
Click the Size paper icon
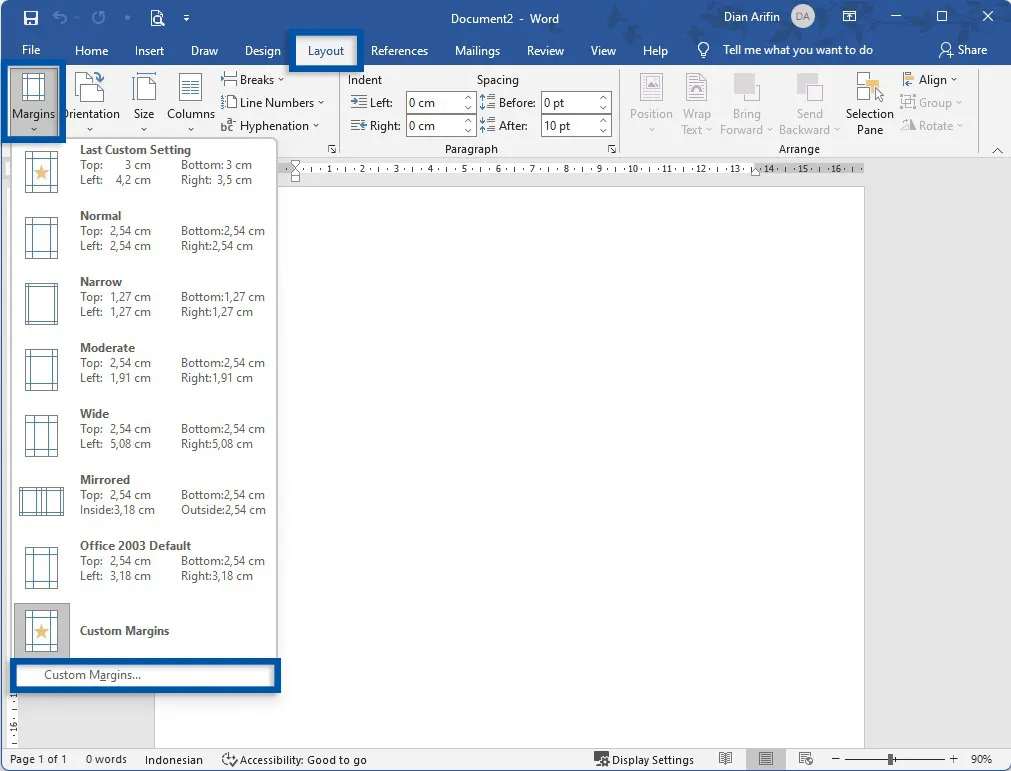144,88
